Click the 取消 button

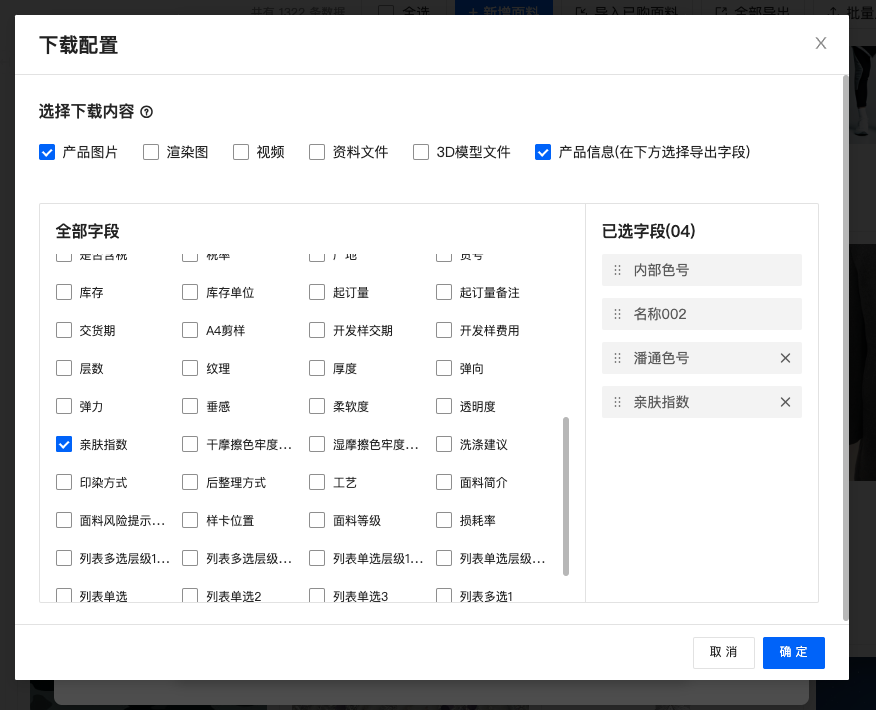724,652
